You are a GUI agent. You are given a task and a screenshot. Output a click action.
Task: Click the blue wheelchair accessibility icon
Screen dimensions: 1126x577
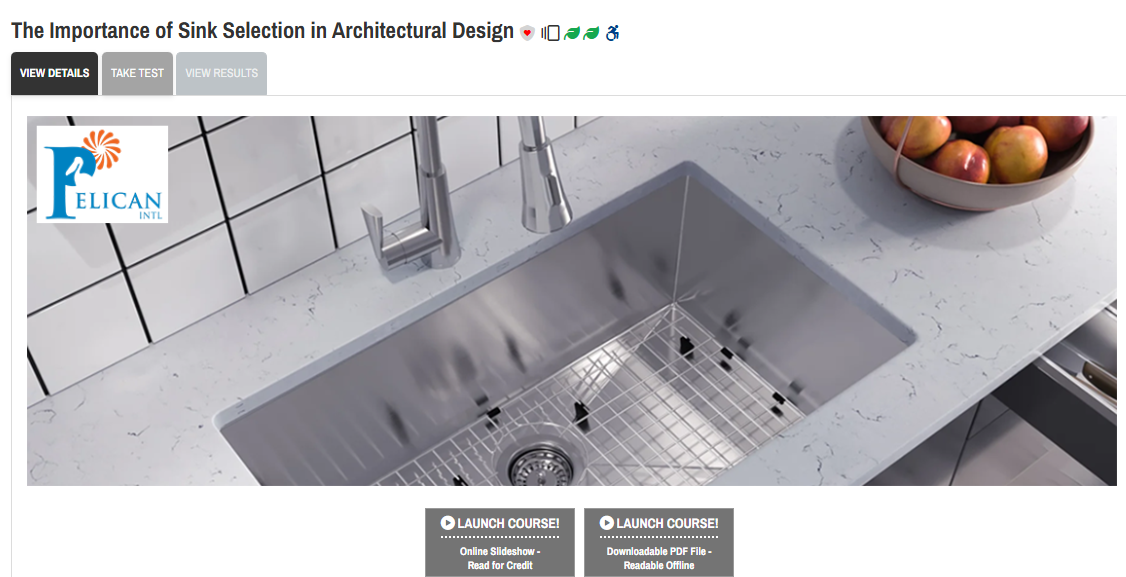[x=612, y=33]
